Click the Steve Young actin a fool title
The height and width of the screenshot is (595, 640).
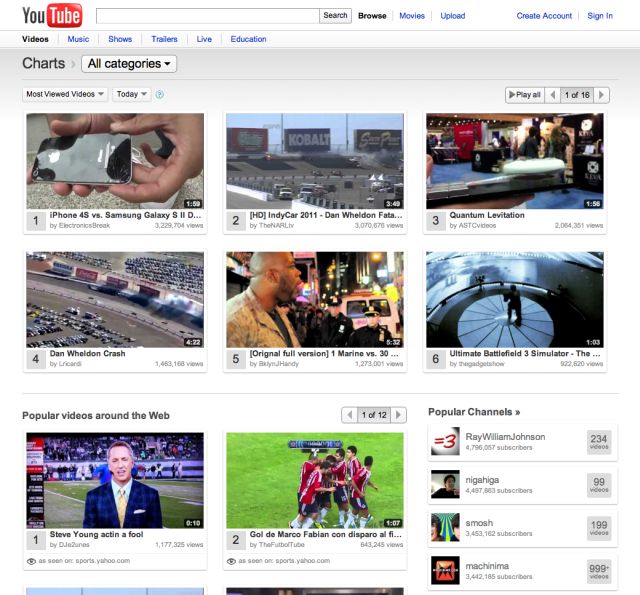[96, 534]
